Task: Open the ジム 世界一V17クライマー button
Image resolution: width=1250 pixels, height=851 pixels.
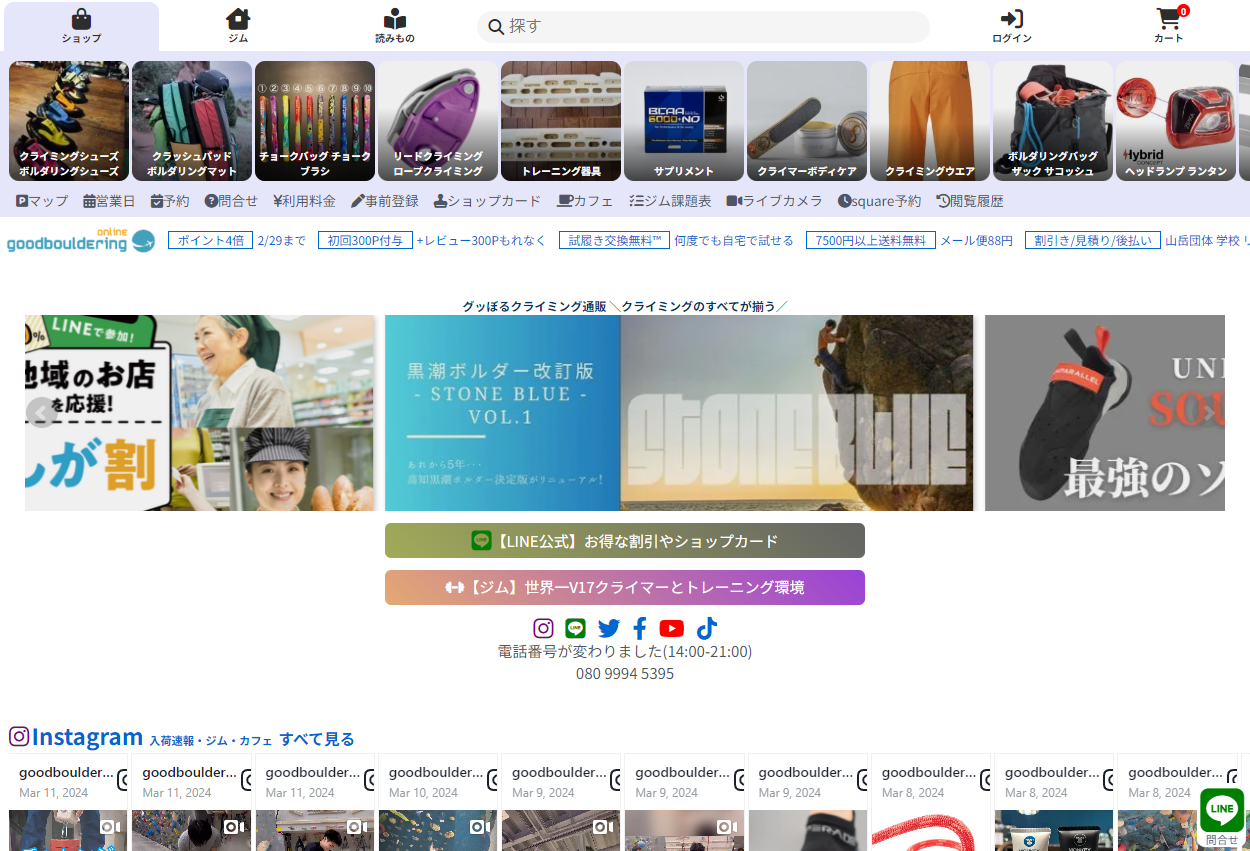Action: (x=625, y=587)
